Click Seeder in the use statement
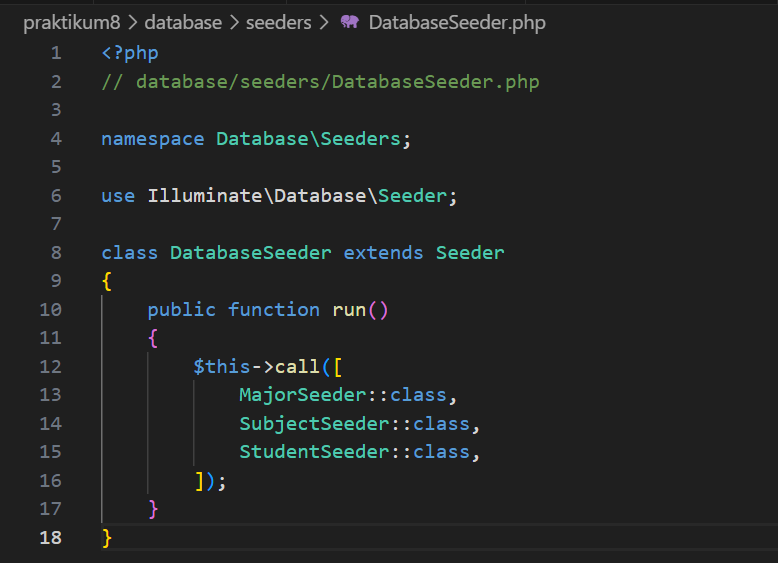 click(x=413, y=196)
